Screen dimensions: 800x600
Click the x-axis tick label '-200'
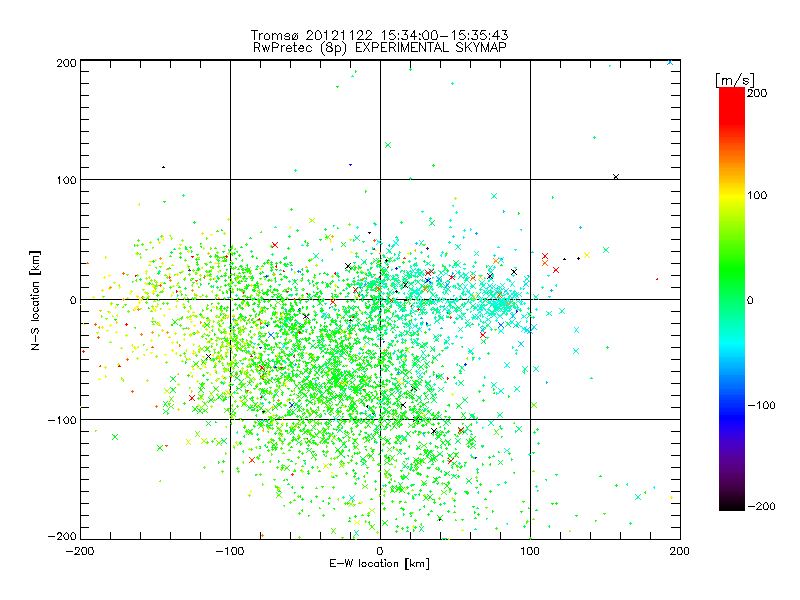(80, 551)
